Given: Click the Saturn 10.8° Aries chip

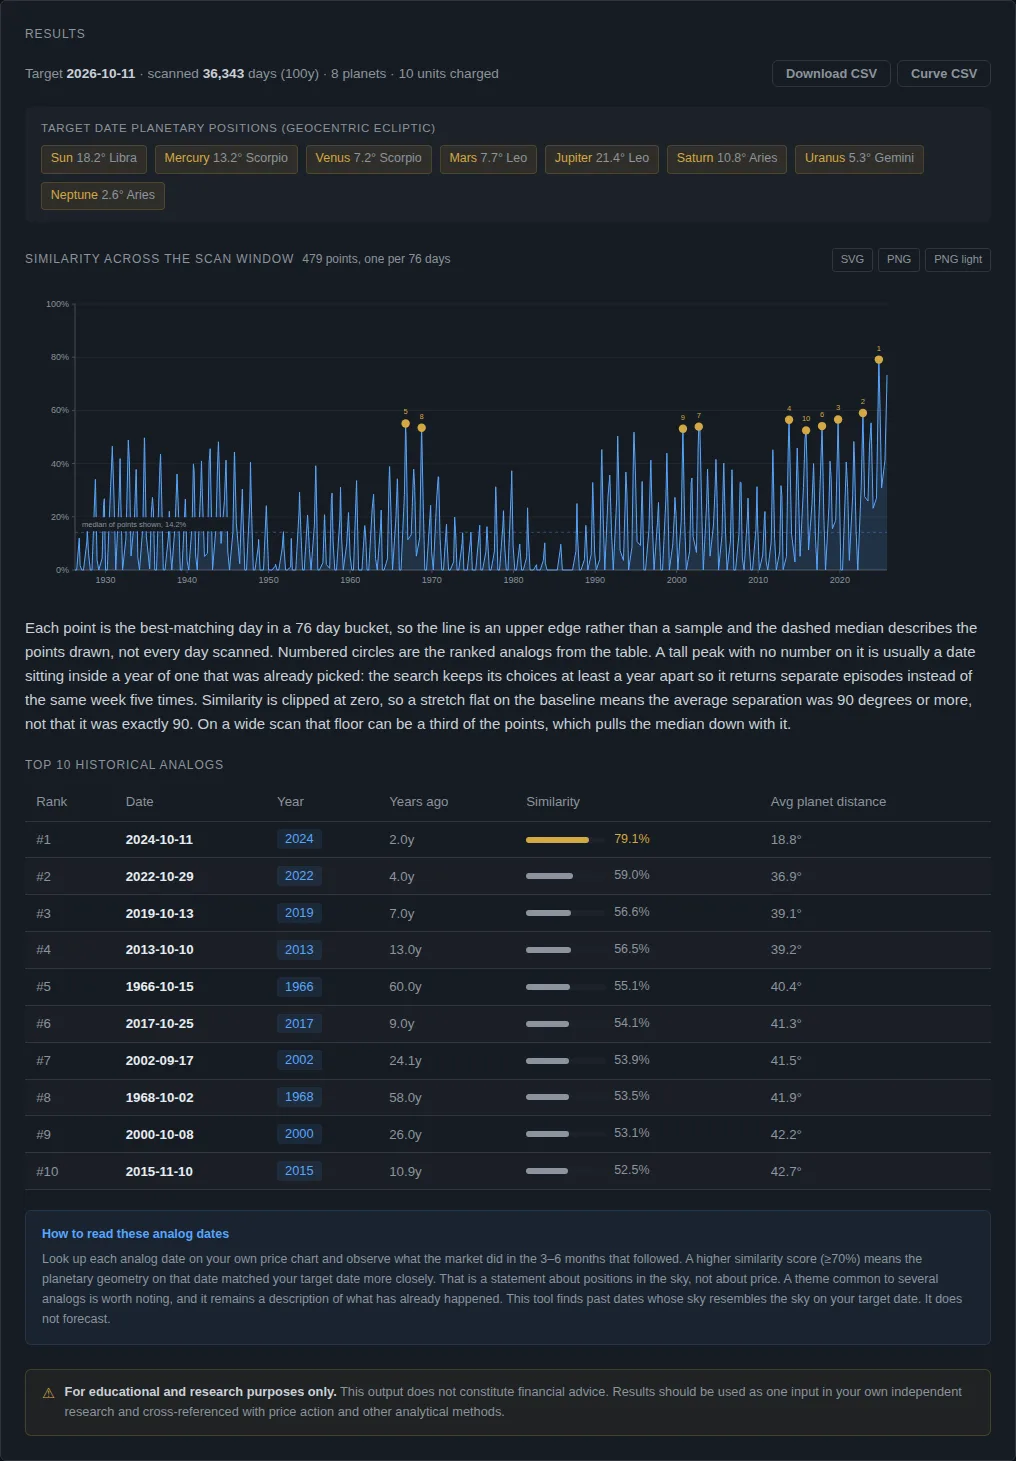Looking at the screenshot, I should [x=727, y=159].
